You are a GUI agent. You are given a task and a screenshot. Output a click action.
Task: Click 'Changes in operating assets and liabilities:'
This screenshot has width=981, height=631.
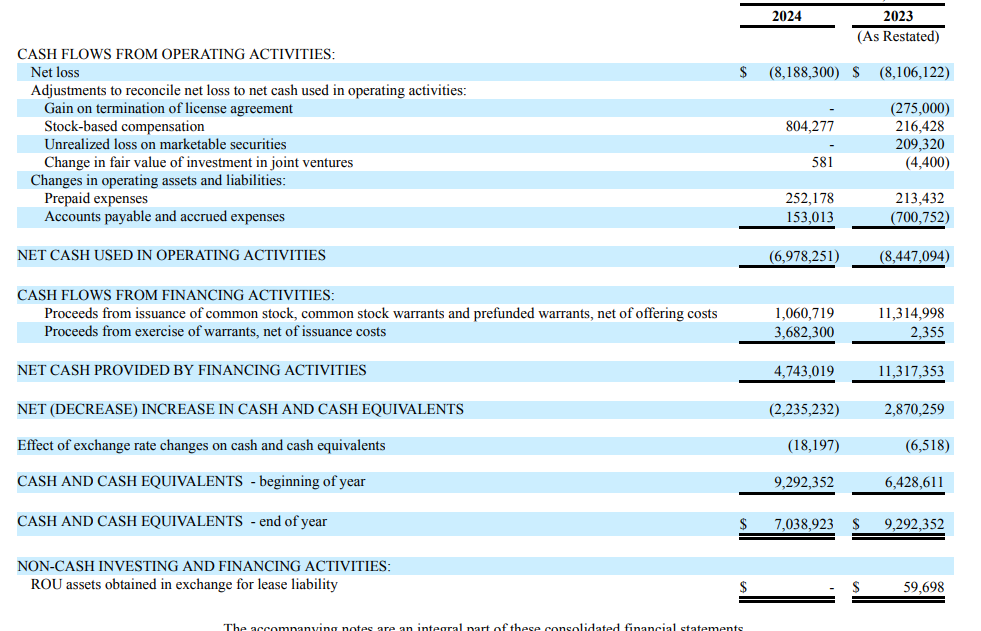pyautogui.click(x=158, y=181)
